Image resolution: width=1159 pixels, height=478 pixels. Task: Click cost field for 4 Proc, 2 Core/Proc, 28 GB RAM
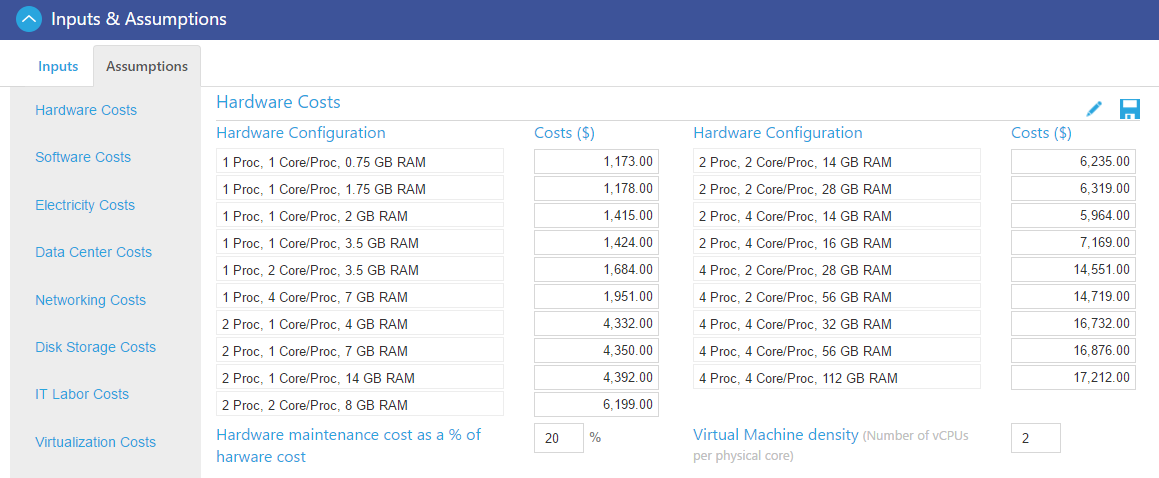1073,270
